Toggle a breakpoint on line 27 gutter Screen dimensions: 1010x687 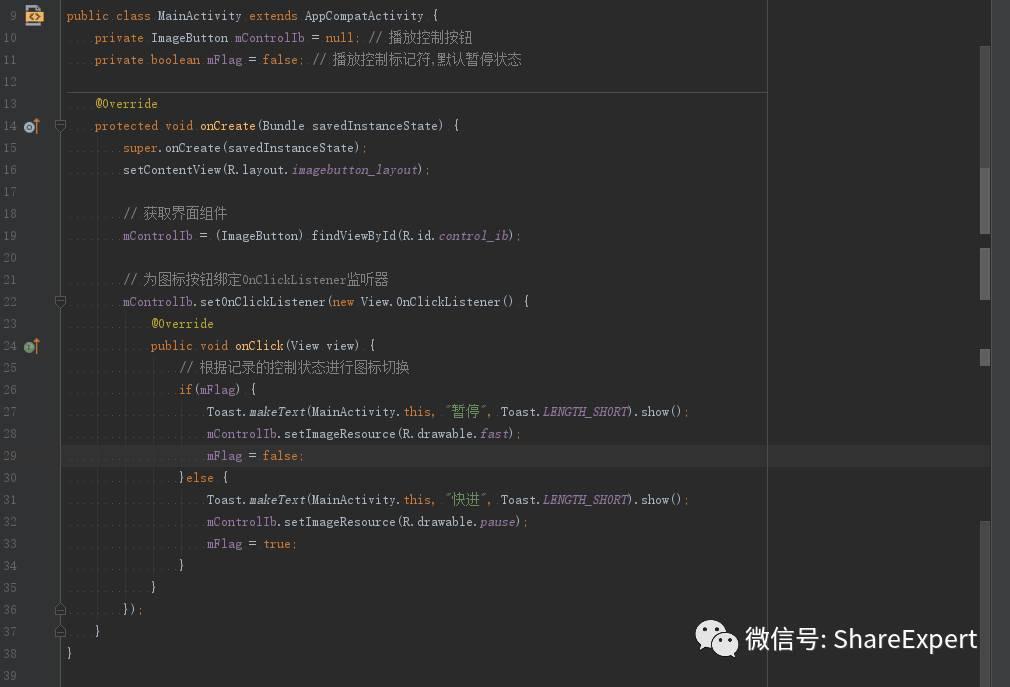click(44, 411)
